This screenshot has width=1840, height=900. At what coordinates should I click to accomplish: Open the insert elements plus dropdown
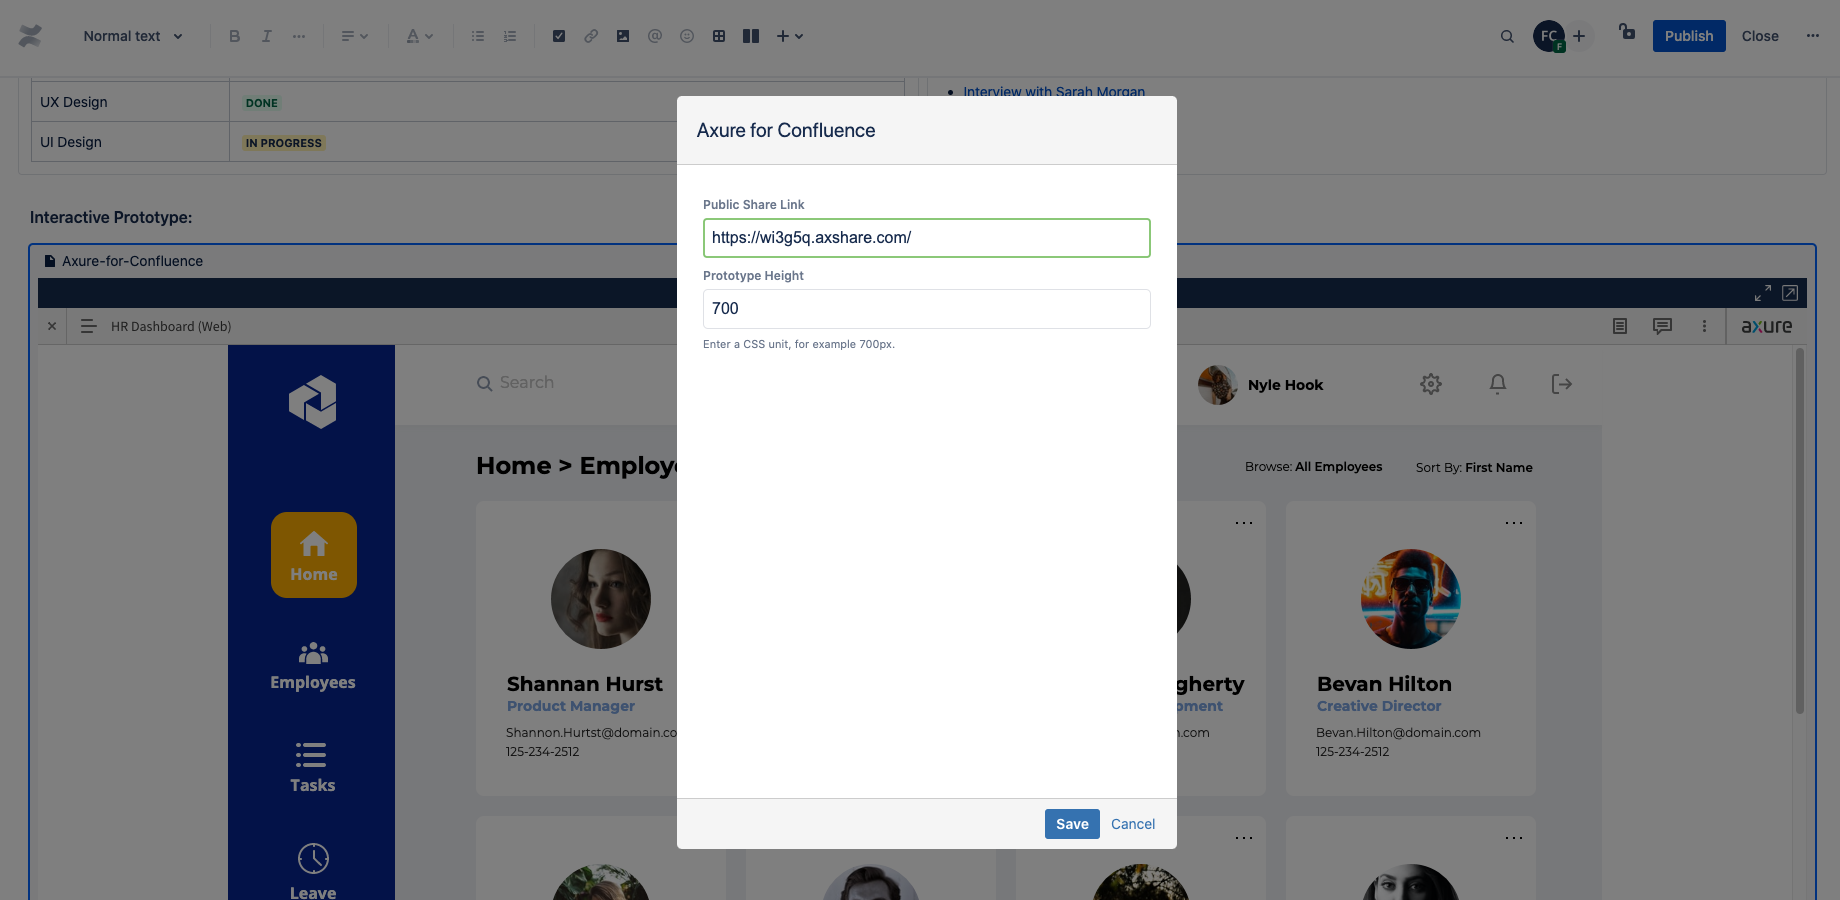point(790,36)
